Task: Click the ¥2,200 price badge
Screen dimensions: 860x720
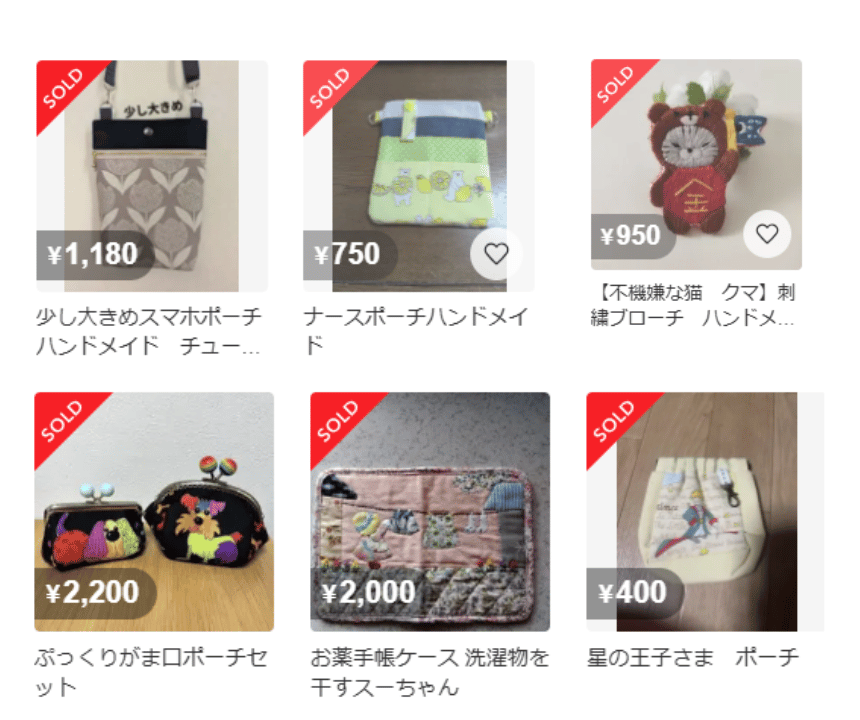Action: coord(95,593)
